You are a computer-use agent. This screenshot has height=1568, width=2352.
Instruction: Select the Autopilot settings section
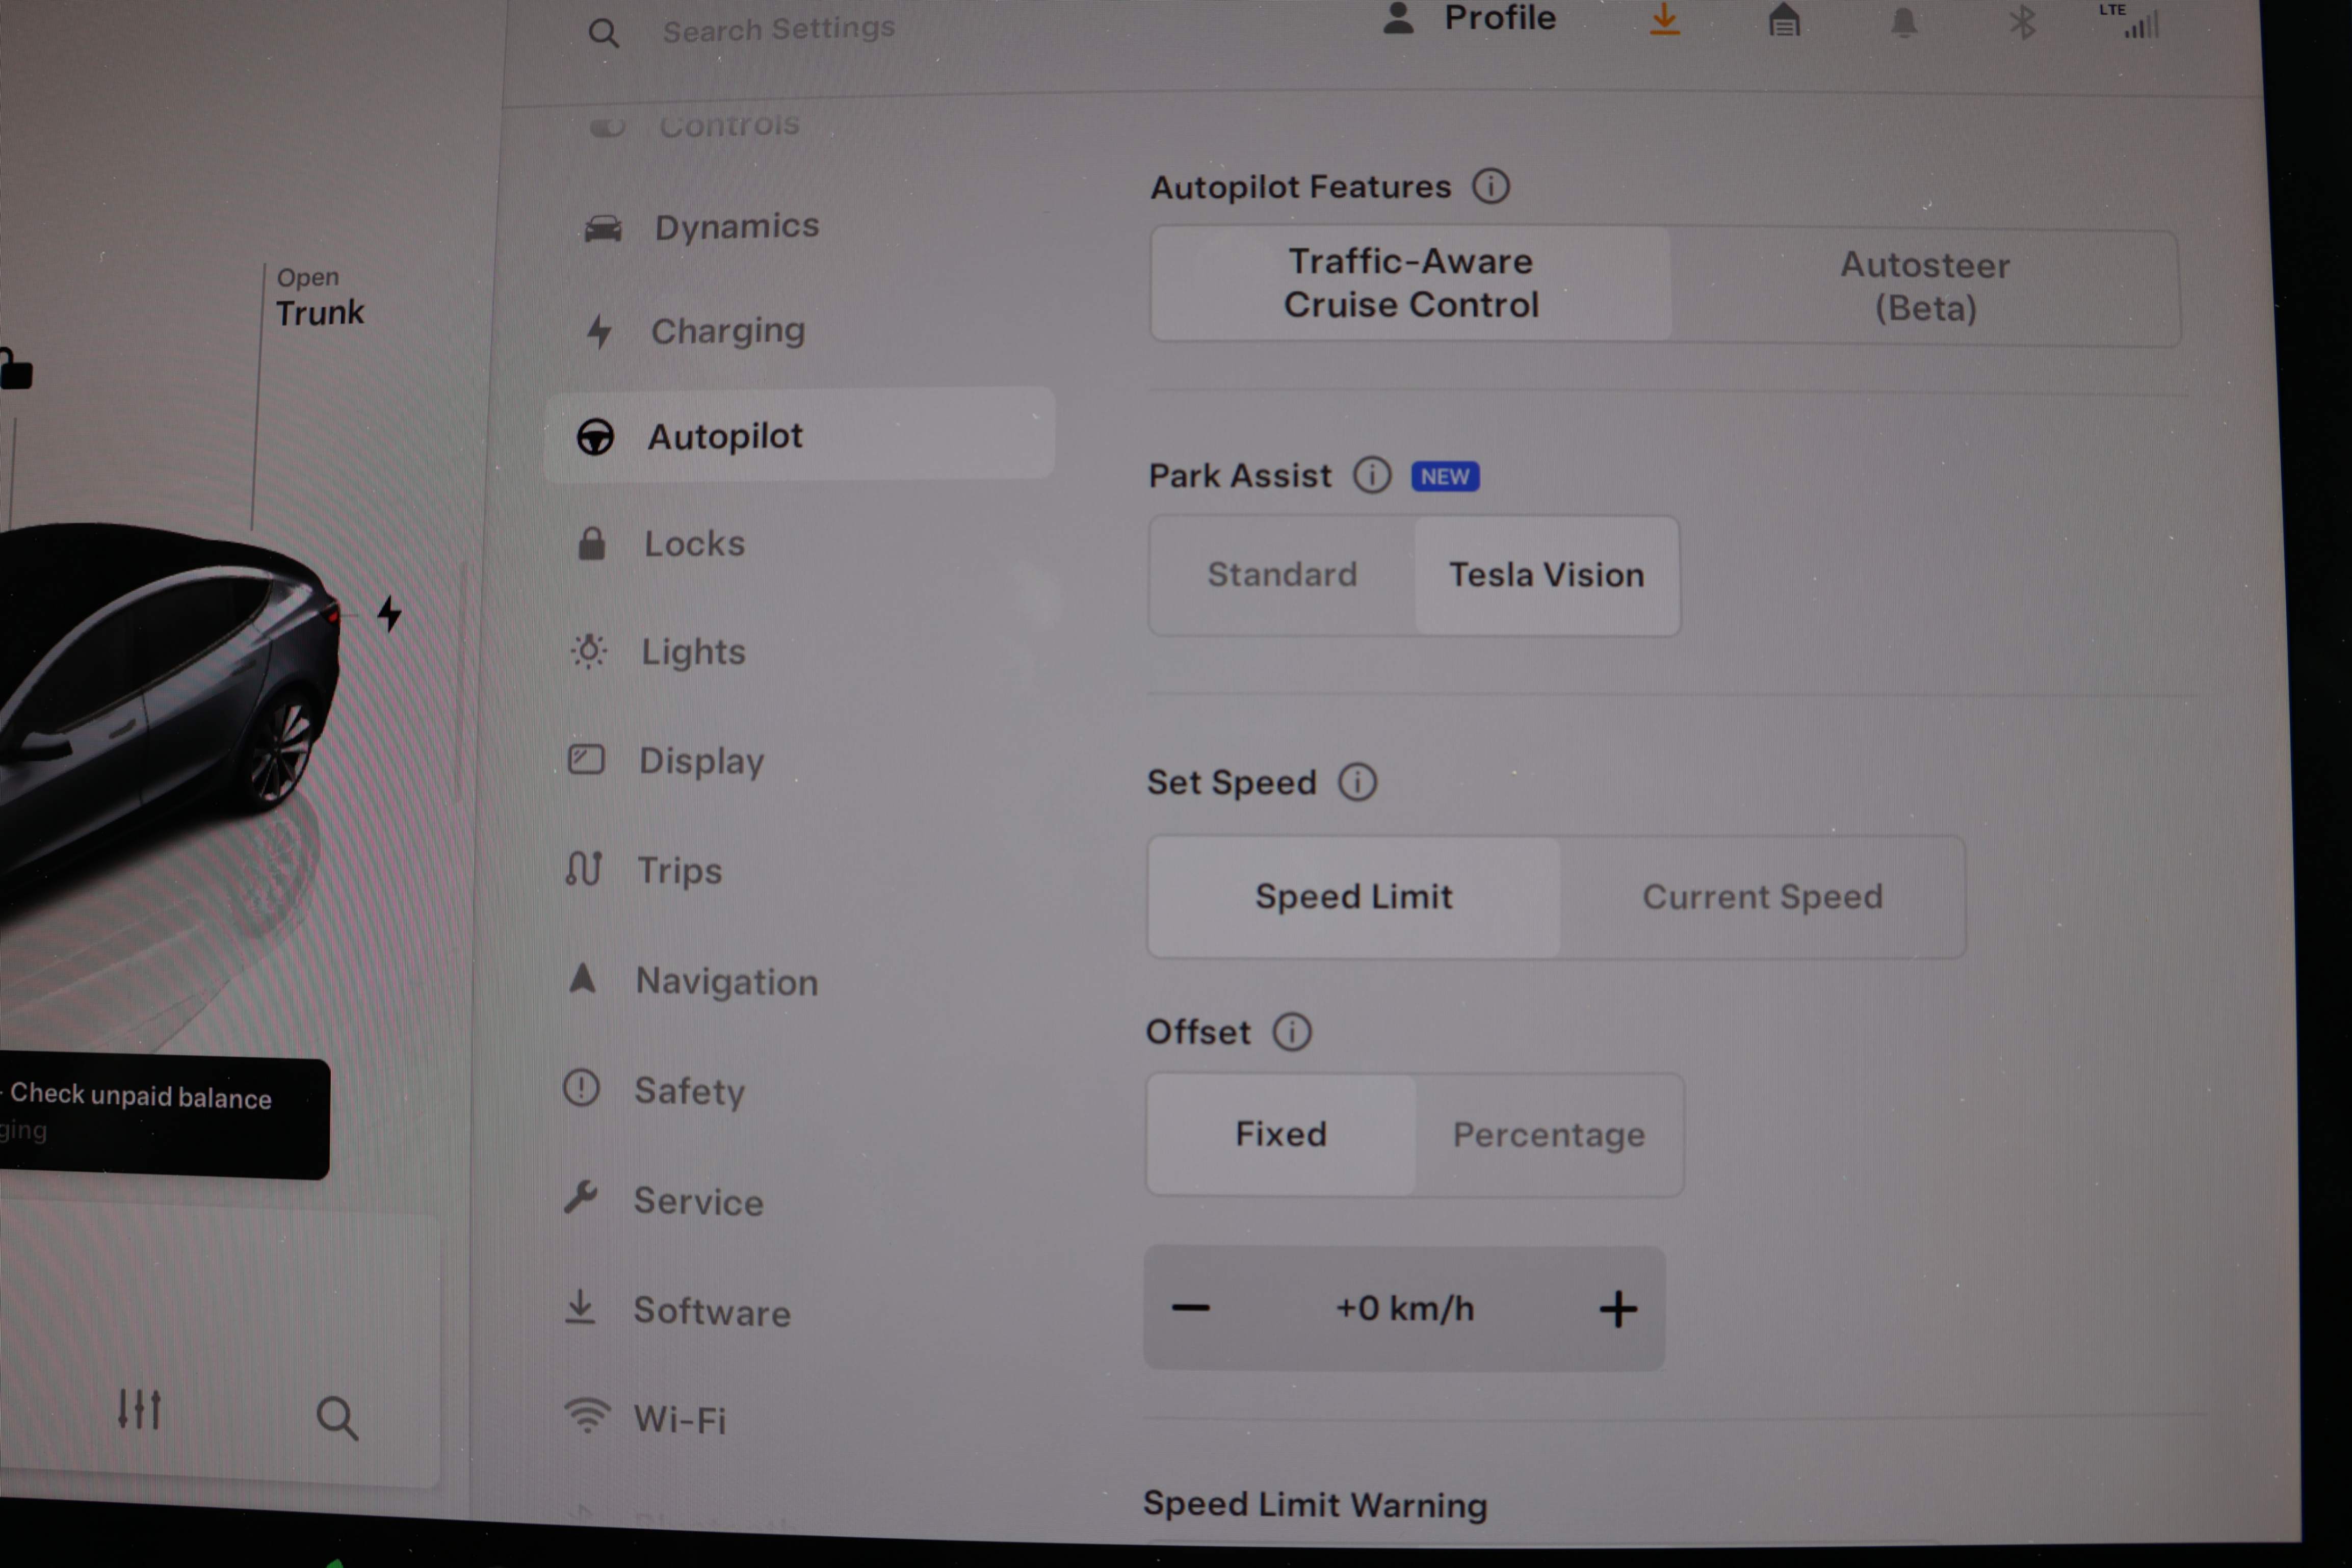799,435
